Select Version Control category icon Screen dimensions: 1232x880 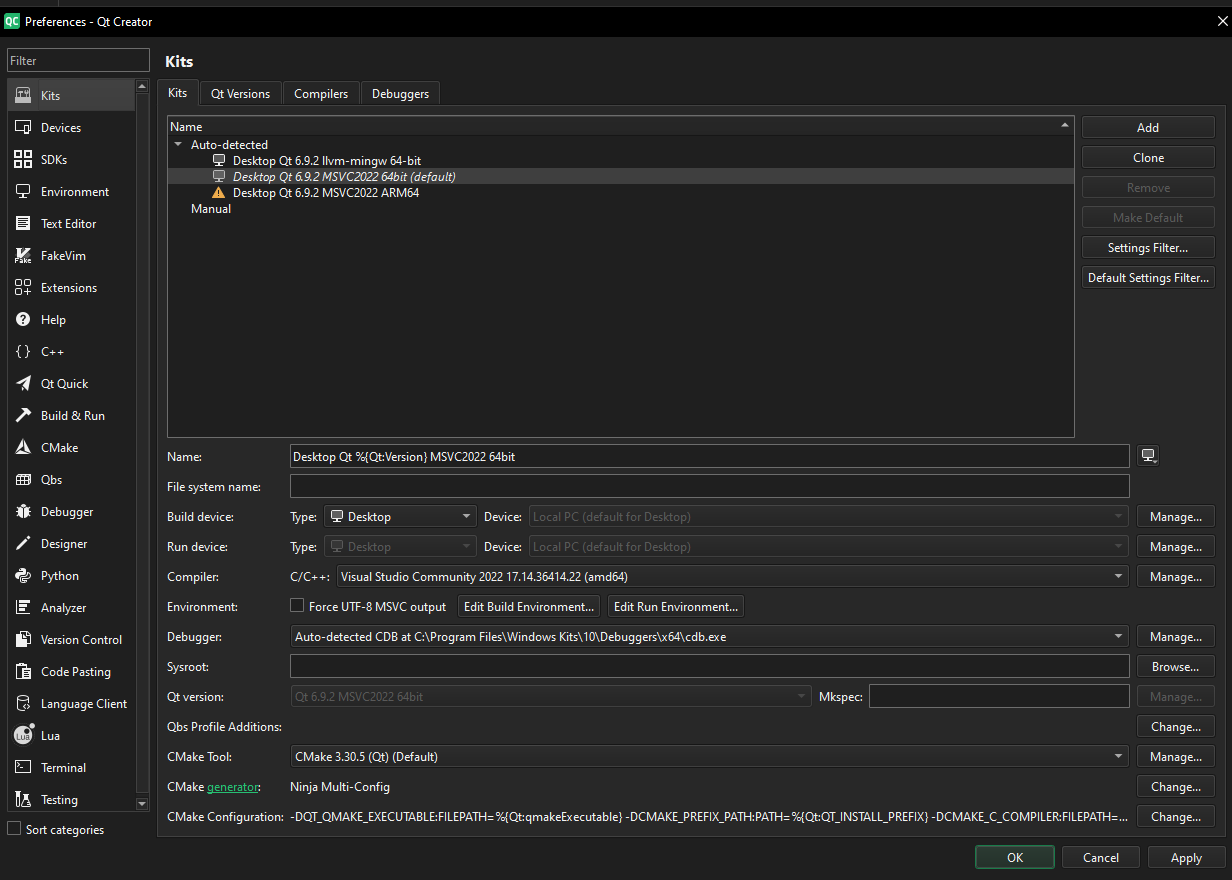[23, 639]
